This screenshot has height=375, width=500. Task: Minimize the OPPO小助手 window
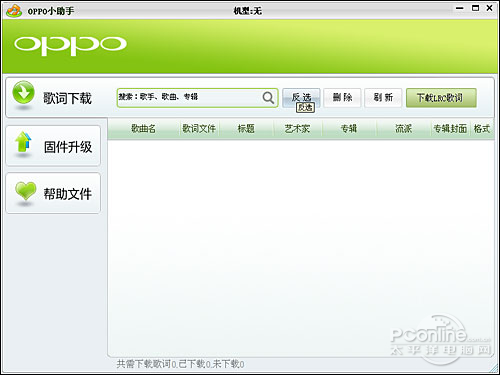click(x=460, y=8)
